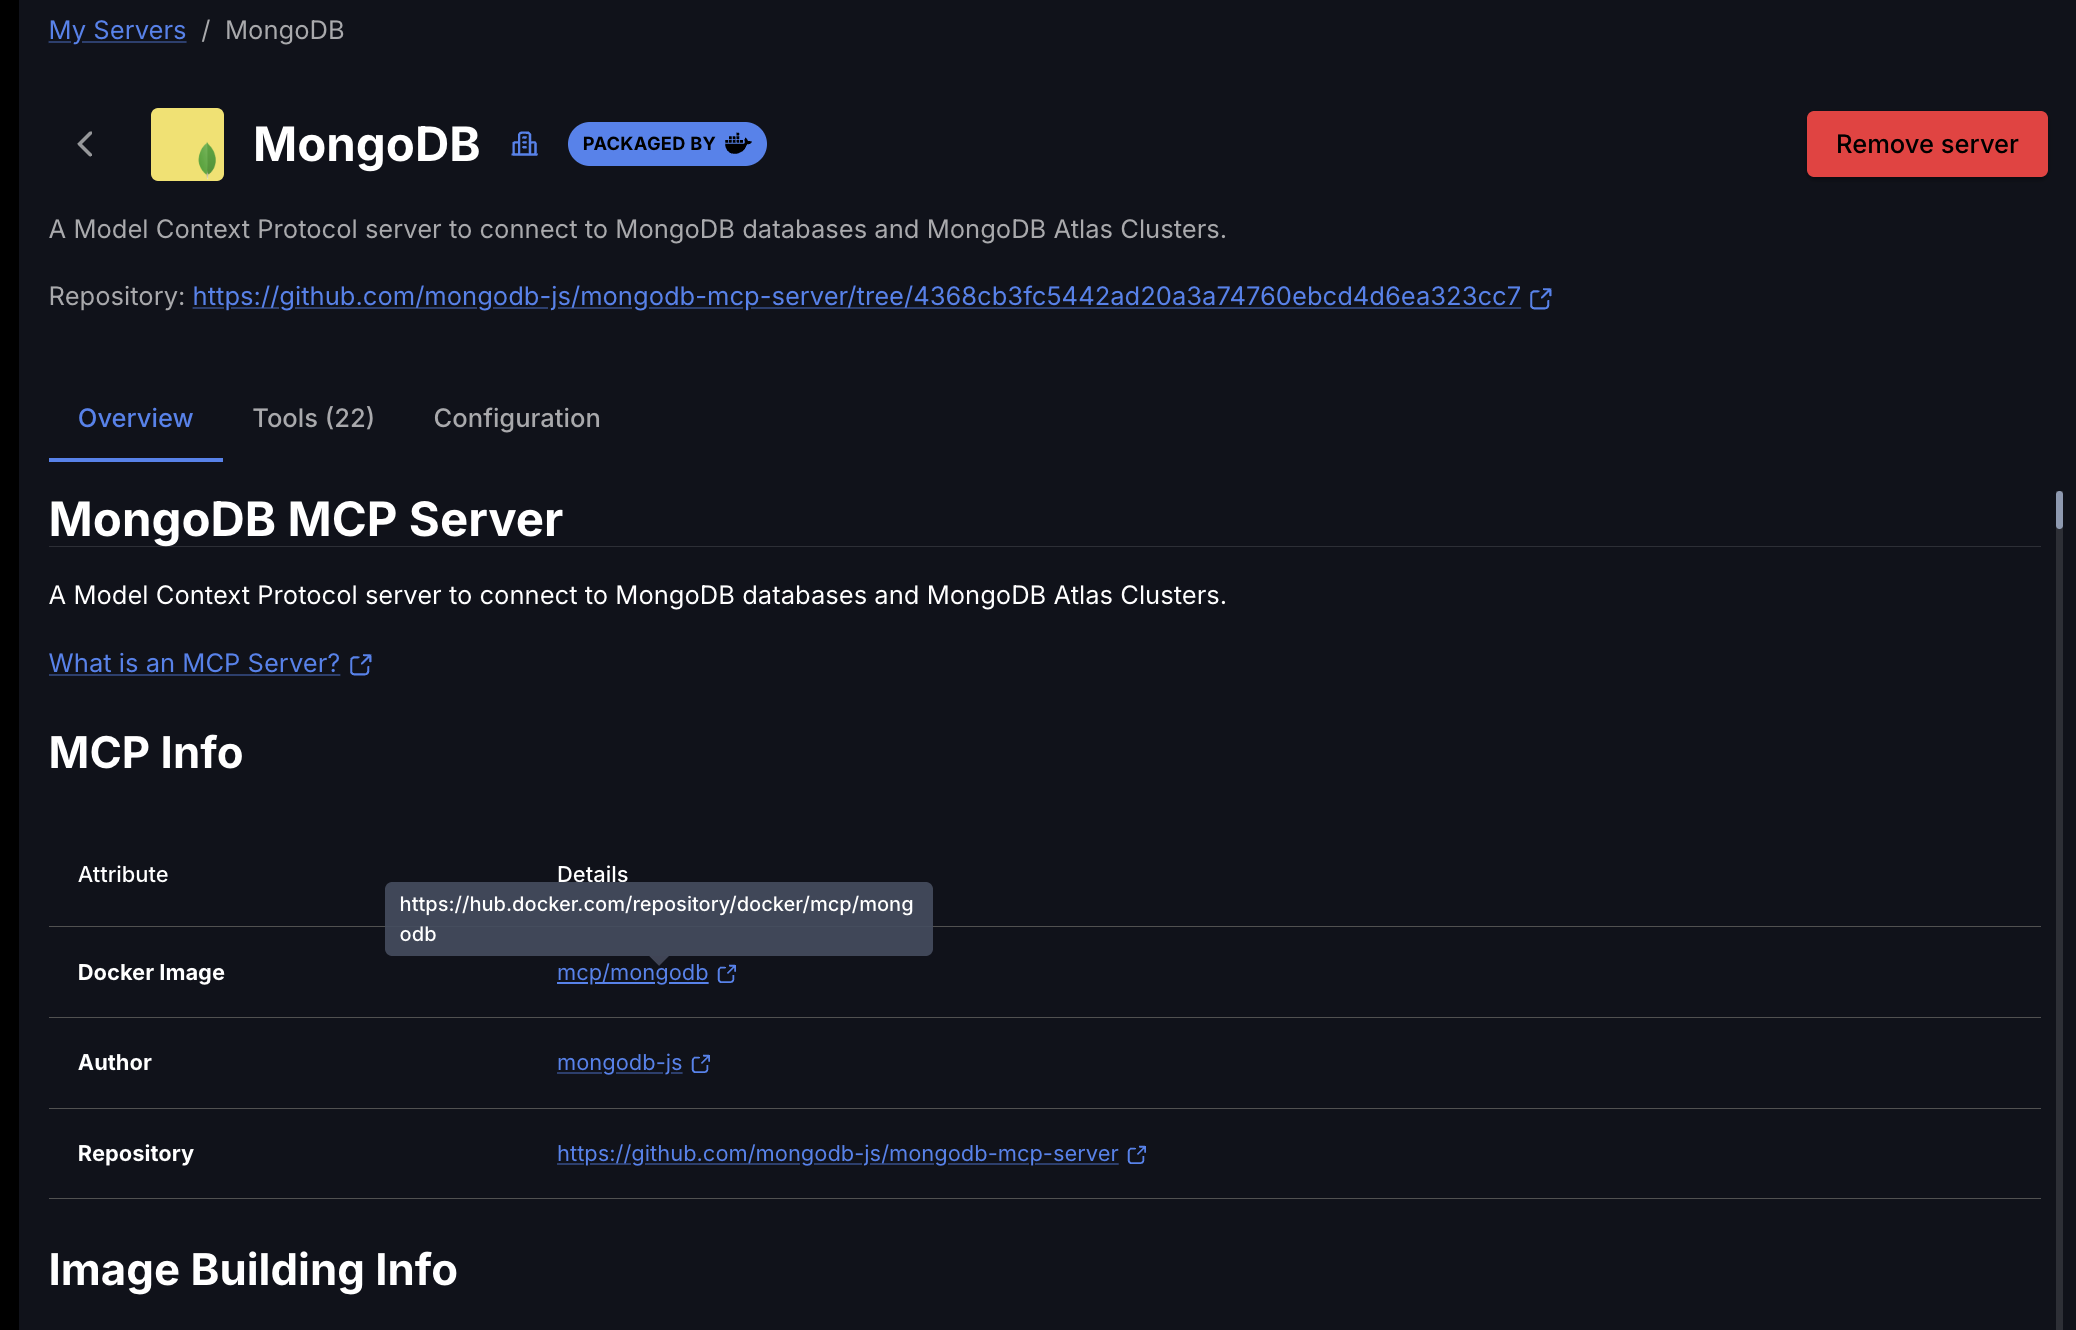Image resolution: width=2076 pixels, height=1330 pixels.
Task: Click the Docker whale icon in badge
Action: (x=737, y=144)
